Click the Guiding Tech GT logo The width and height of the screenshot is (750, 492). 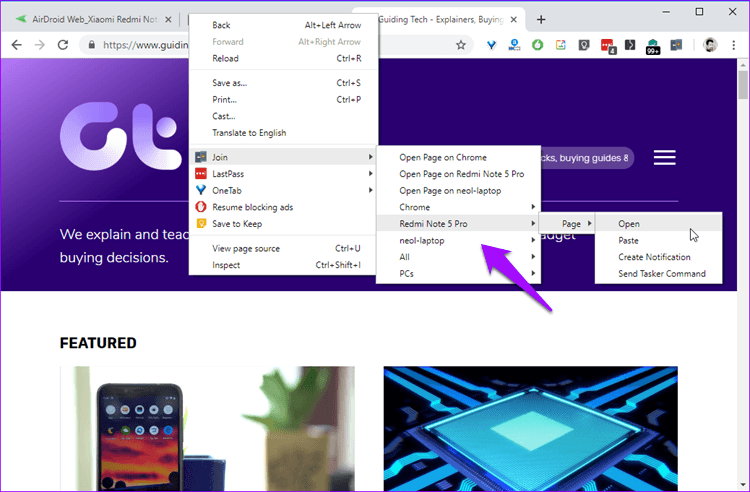[x=121, y=136]
